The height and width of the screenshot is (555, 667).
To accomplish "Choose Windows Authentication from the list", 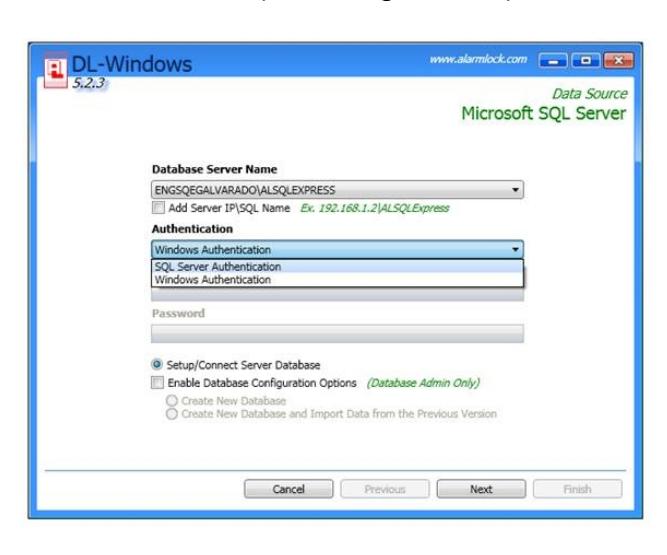I will 337,279.
